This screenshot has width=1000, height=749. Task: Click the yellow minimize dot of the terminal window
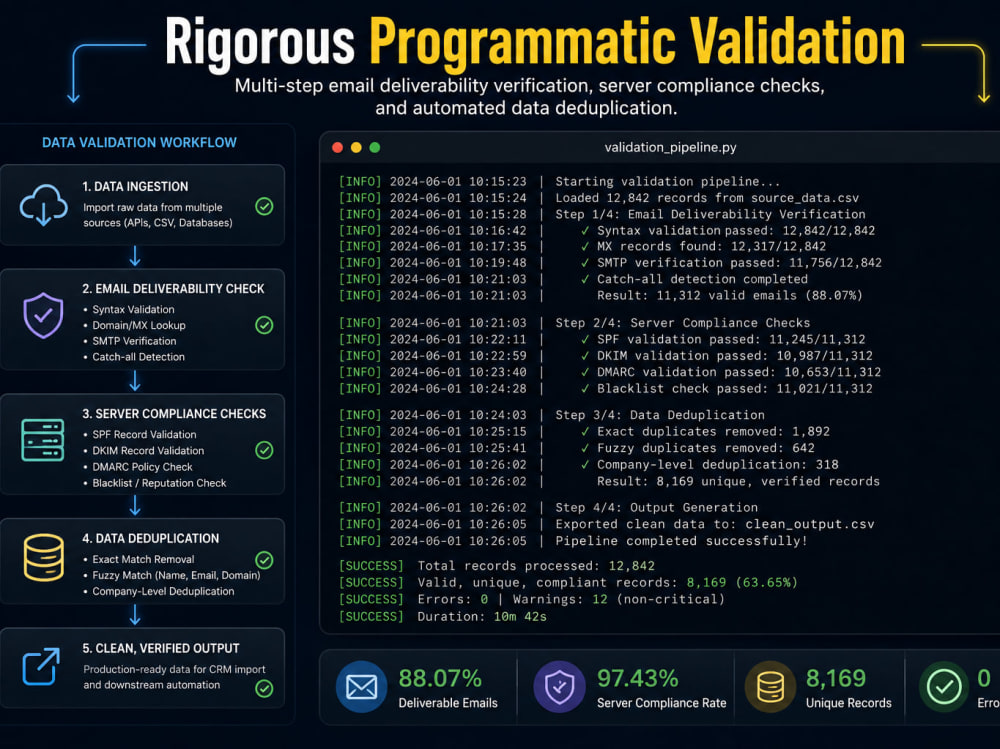[356, 147]
